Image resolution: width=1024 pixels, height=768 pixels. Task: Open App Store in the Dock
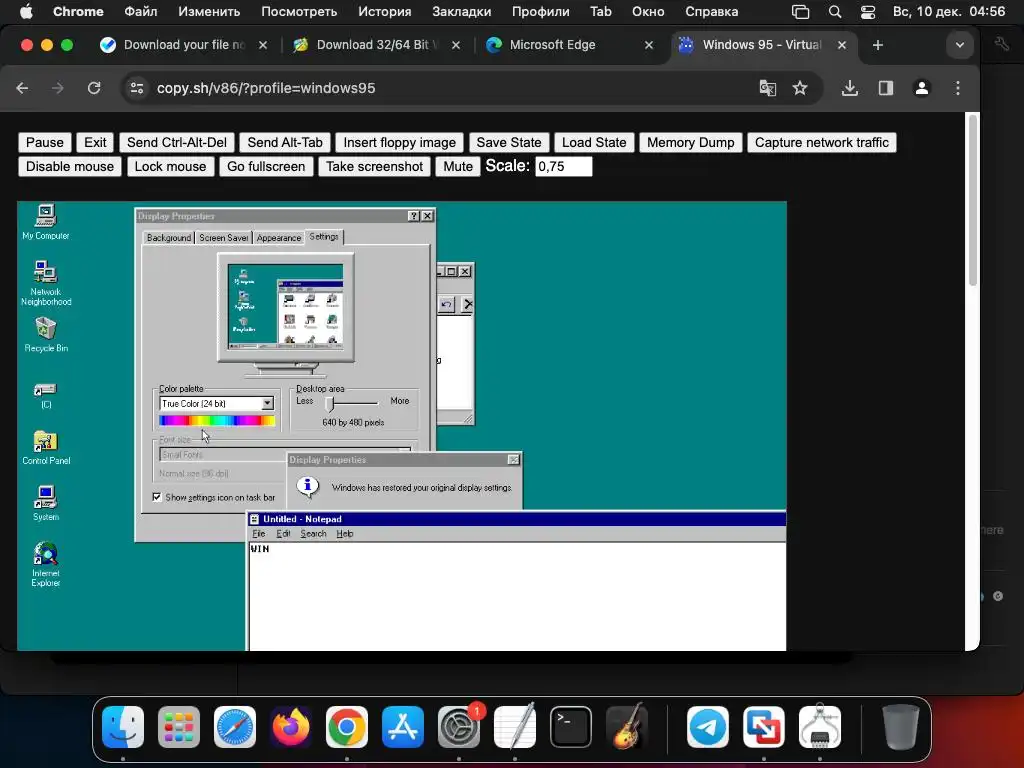click(x=403, y=727)
